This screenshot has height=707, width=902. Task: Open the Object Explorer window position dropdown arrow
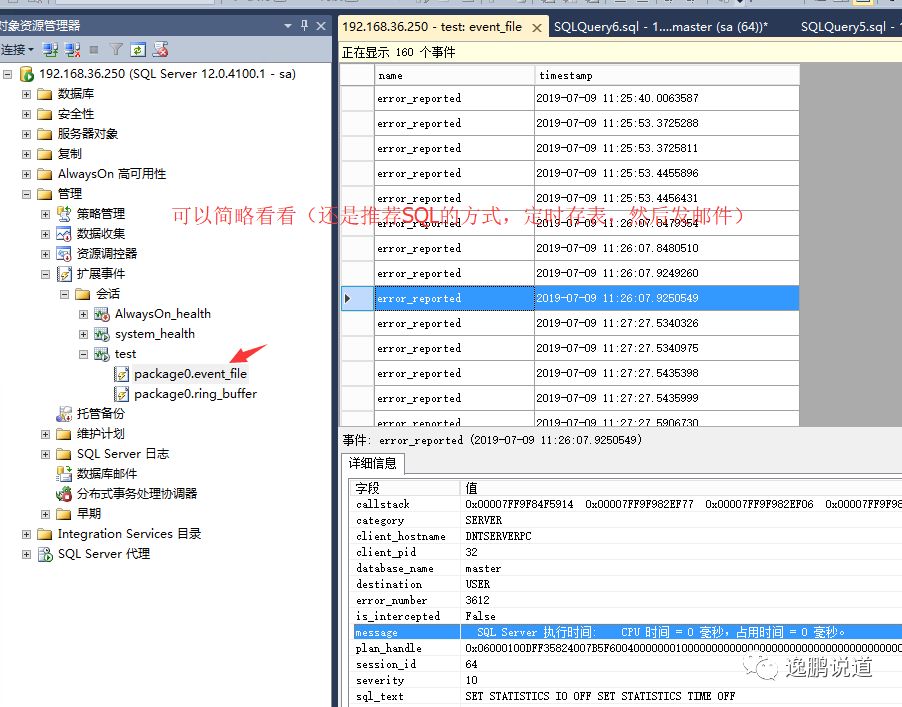point(288,26)
